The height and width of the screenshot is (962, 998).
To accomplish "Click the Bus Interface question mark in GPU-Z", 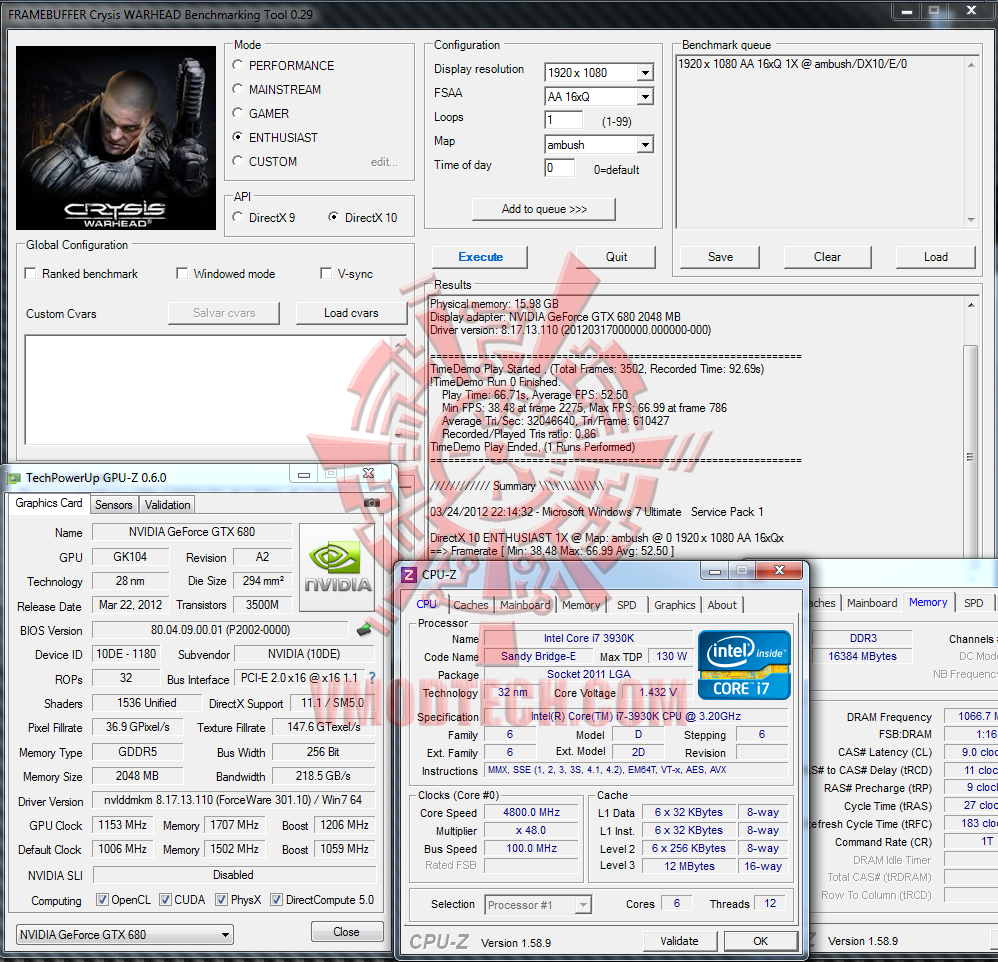I will [x=372, y=678].
